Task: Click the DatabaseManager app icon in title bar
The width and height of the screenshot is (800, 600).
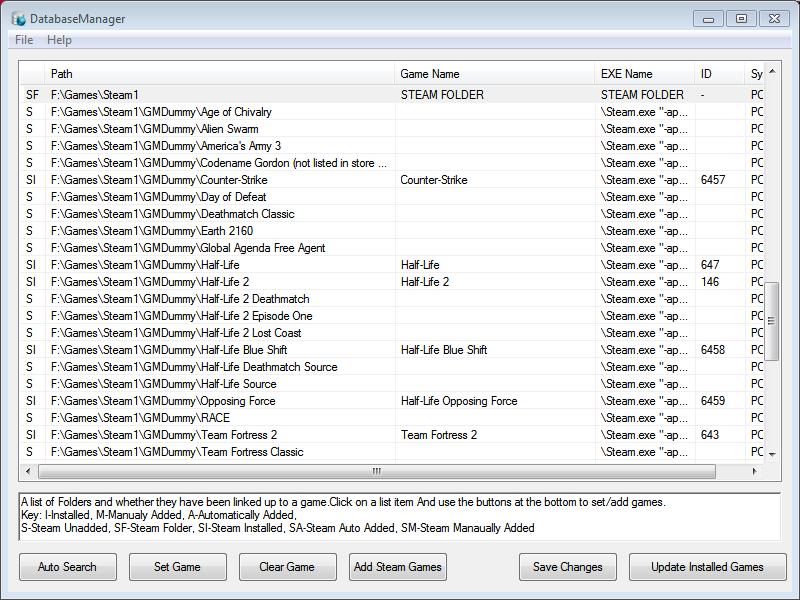Action: click(18, 19)
